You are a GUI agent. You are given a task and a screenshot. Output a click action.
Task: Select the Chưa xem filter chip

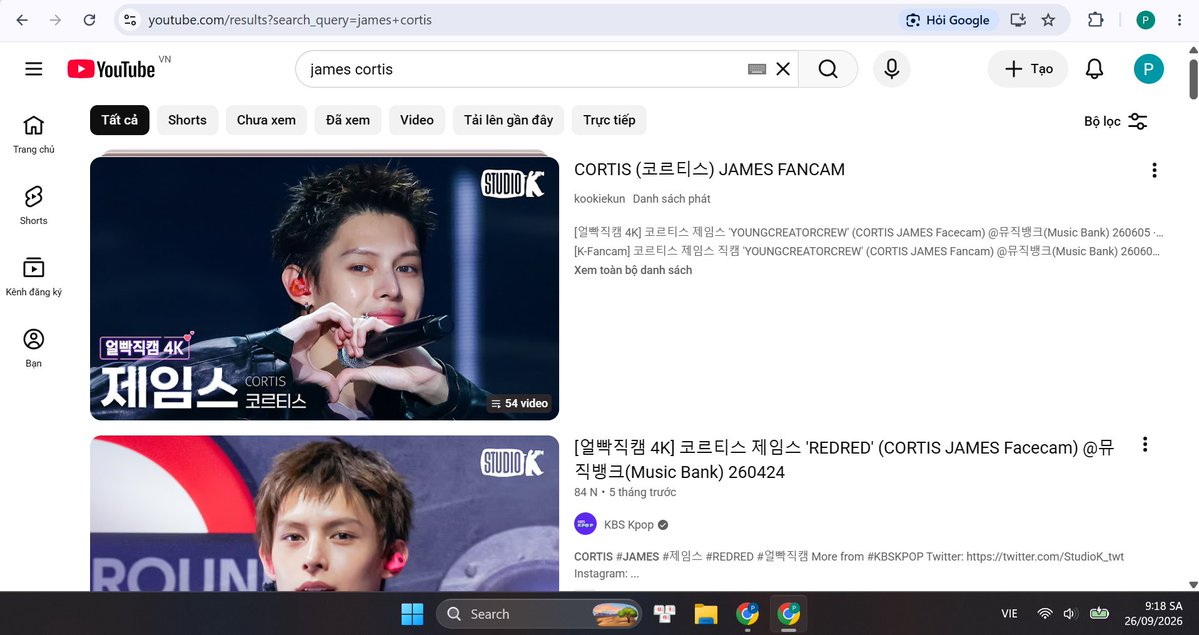coord(266,120)
